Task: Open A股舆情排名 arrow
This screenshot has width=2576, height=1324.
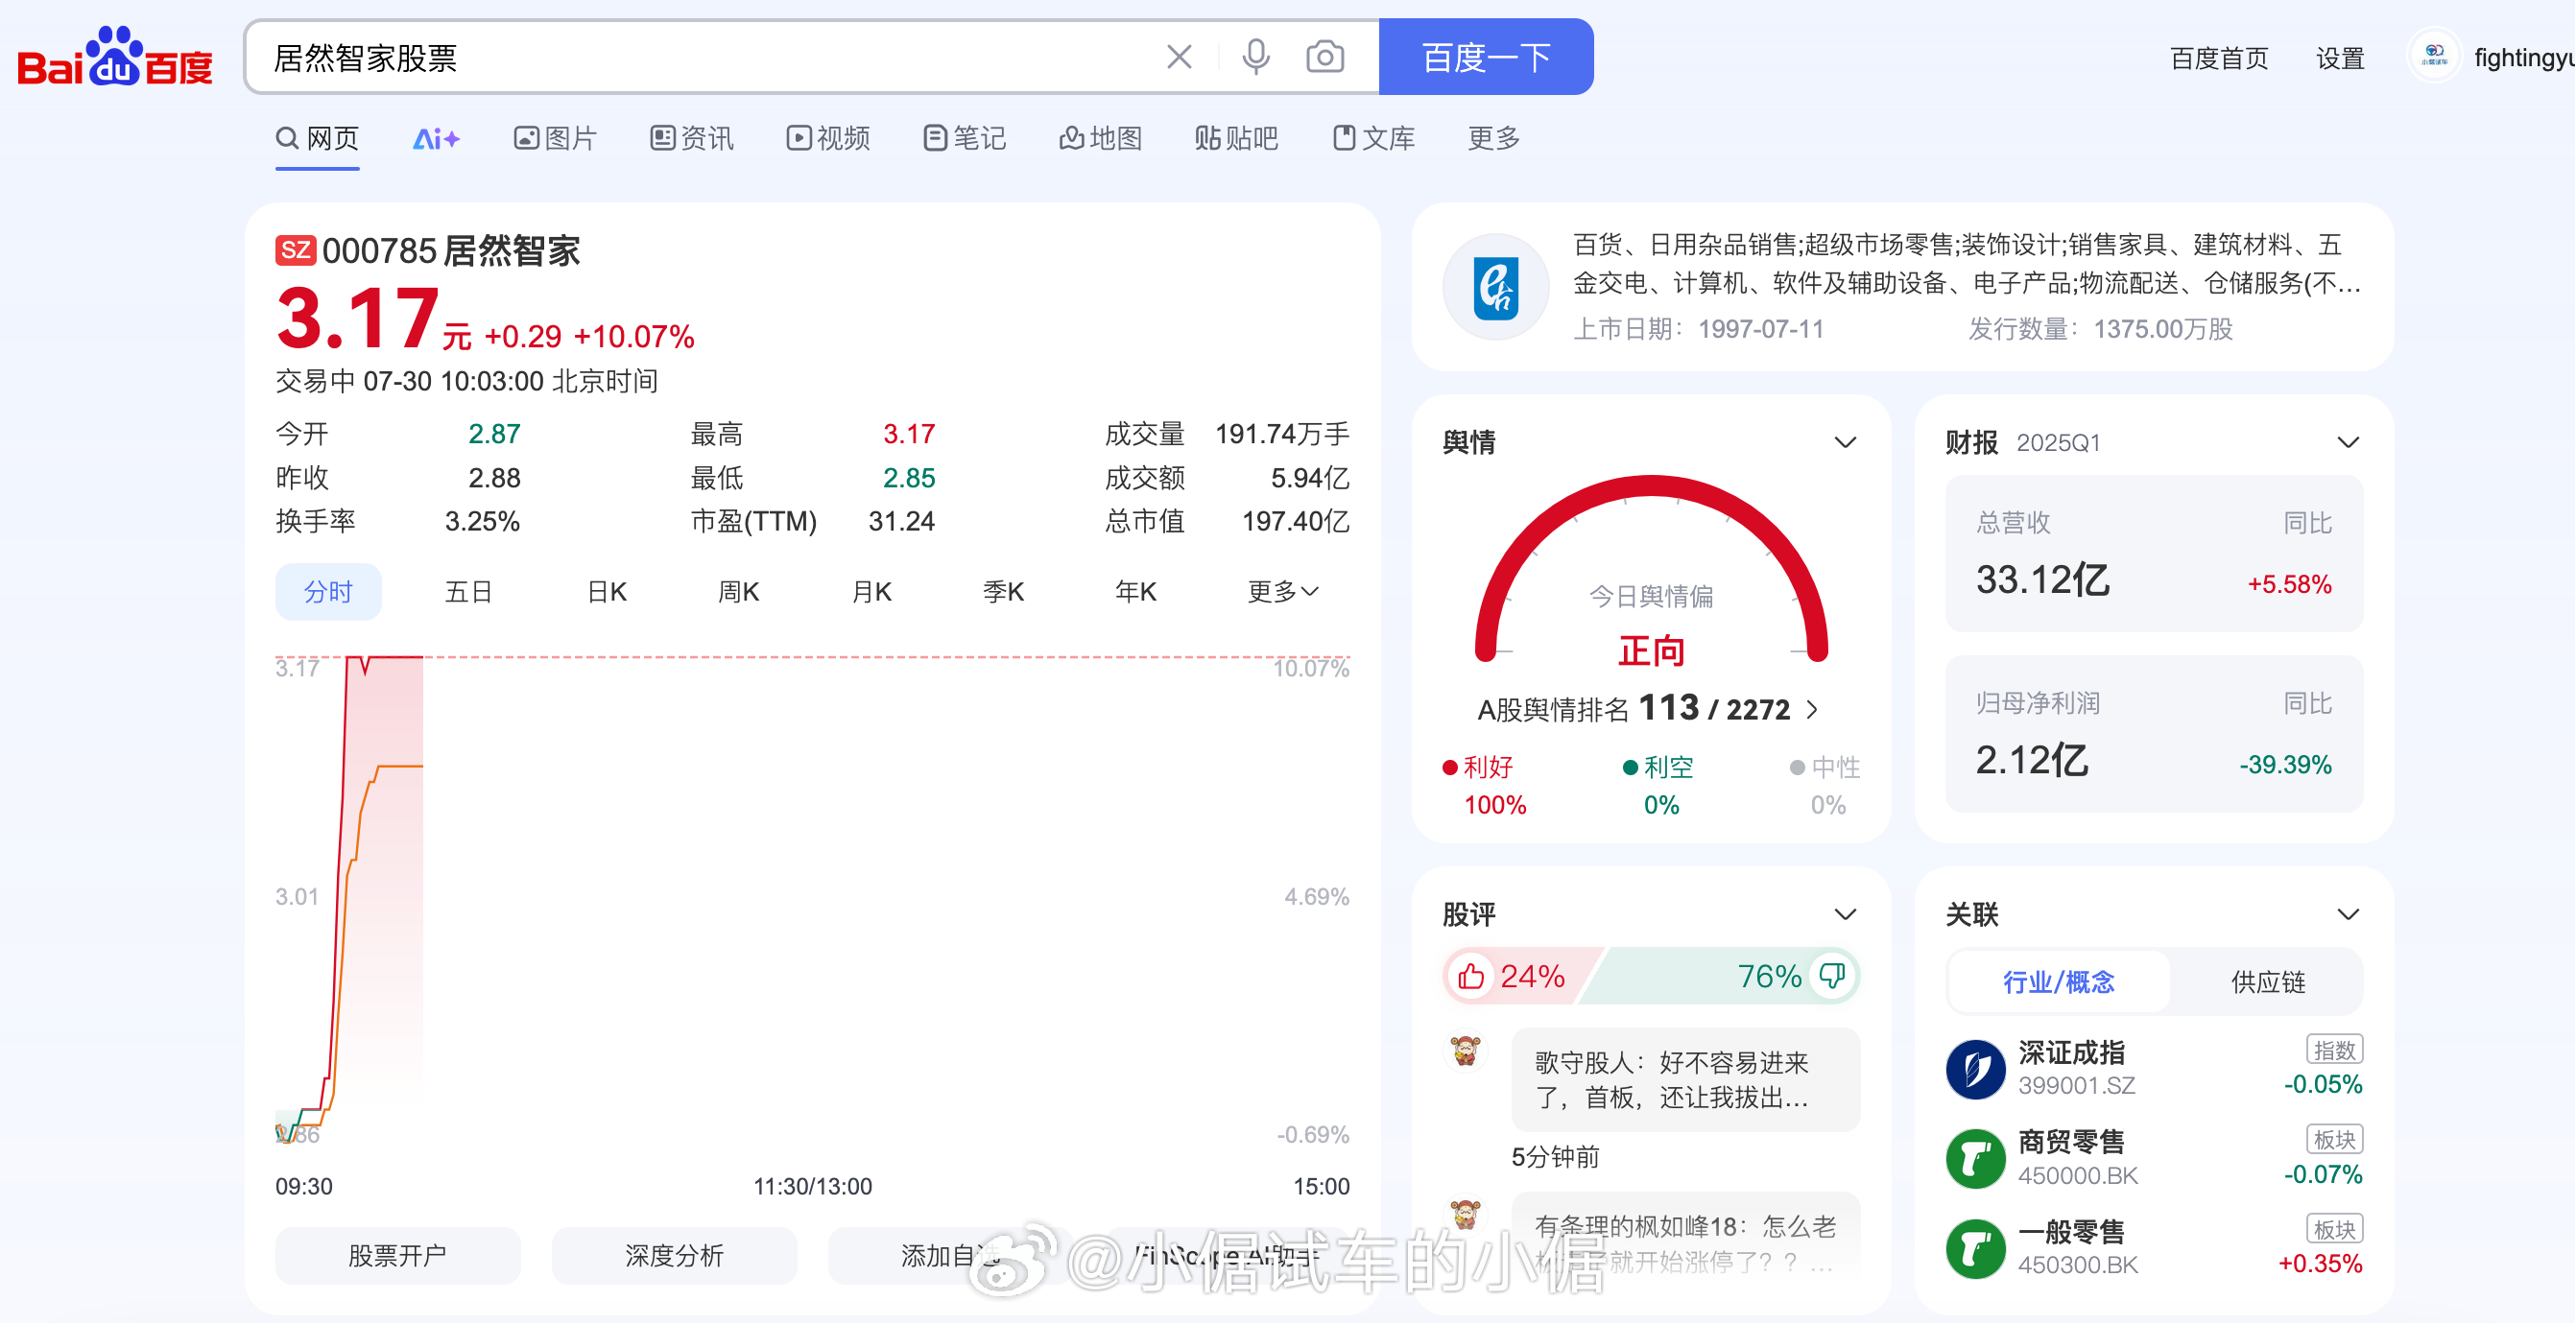Action: pyautogui.click(x=1812, y=709)
